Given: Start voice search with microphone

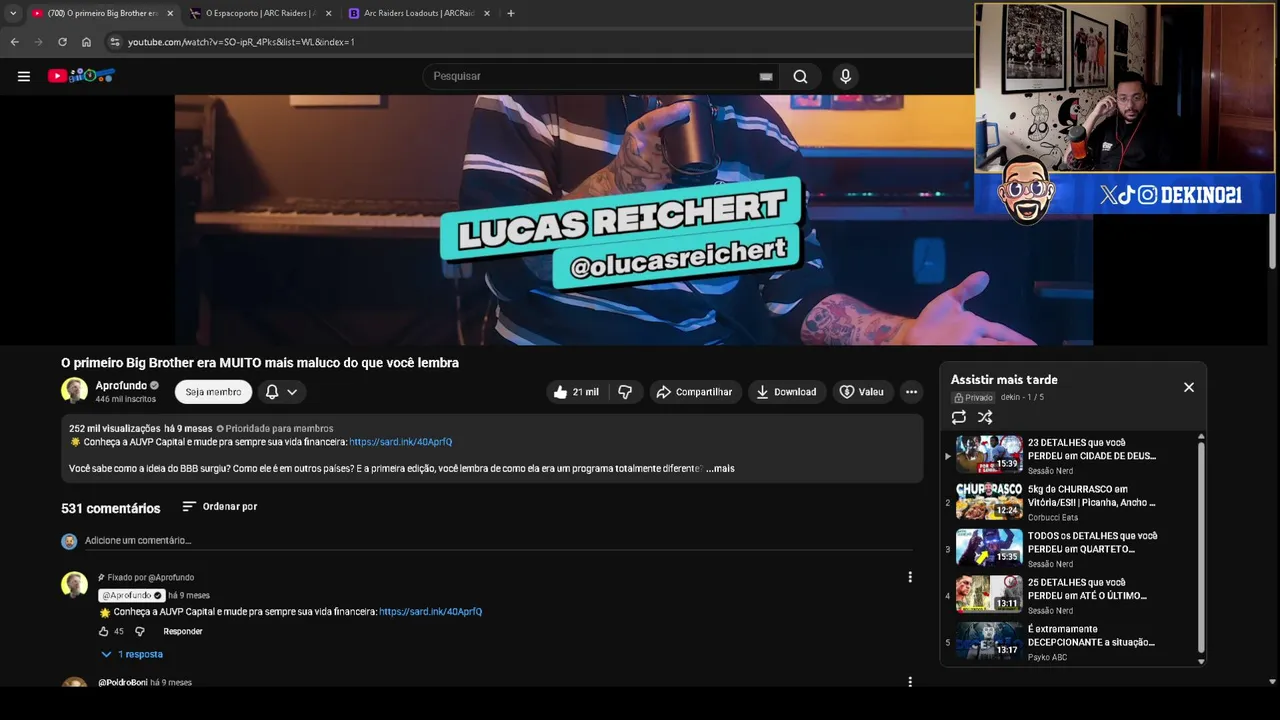Looking at the screenshot, I should (846, 76).
